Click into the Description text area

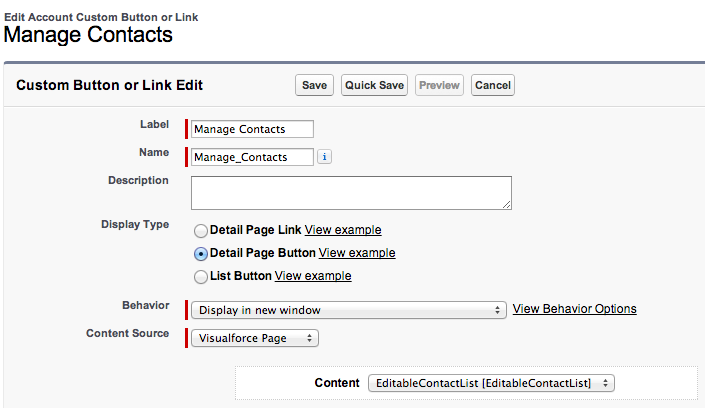[351, 193]
